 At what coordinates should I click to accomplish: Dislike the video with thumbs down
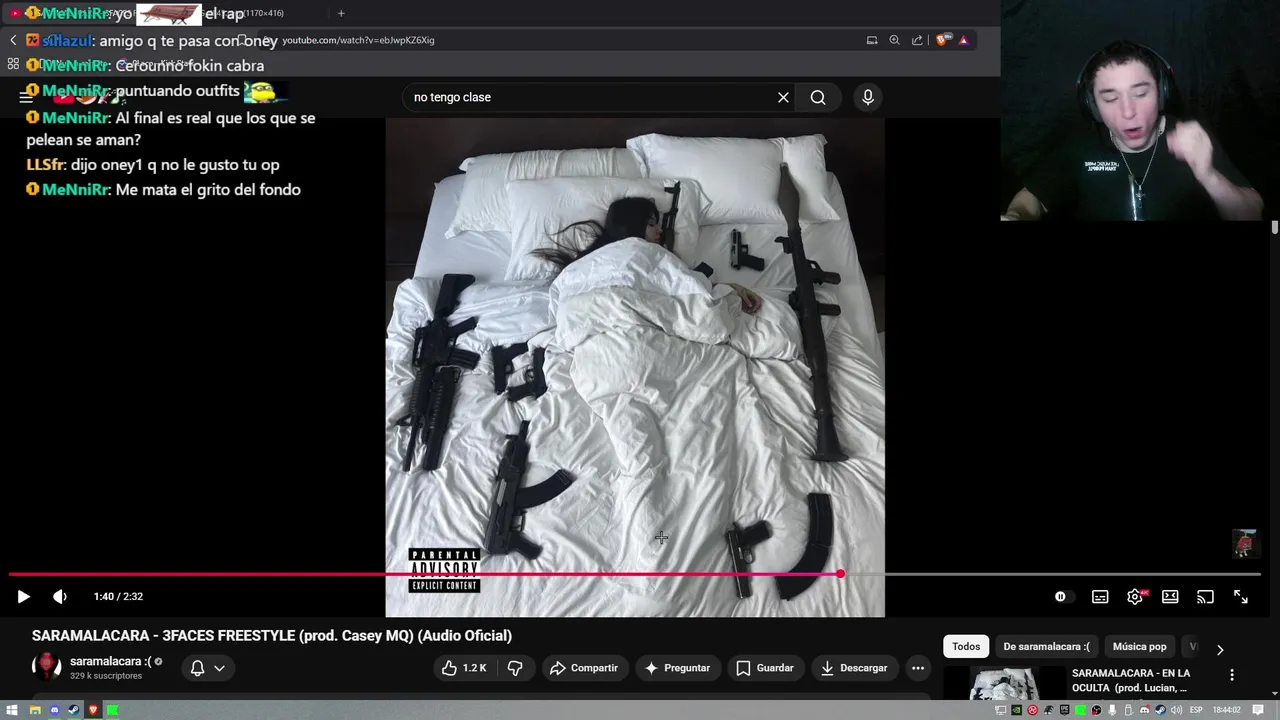pyautogui.click(x=515, y=668)
